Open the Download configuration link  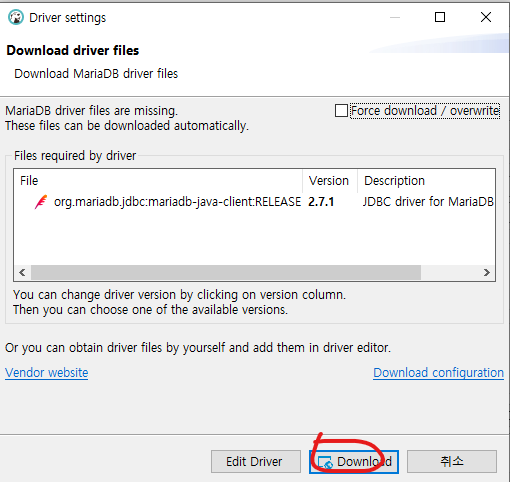[x=438, y=373]
